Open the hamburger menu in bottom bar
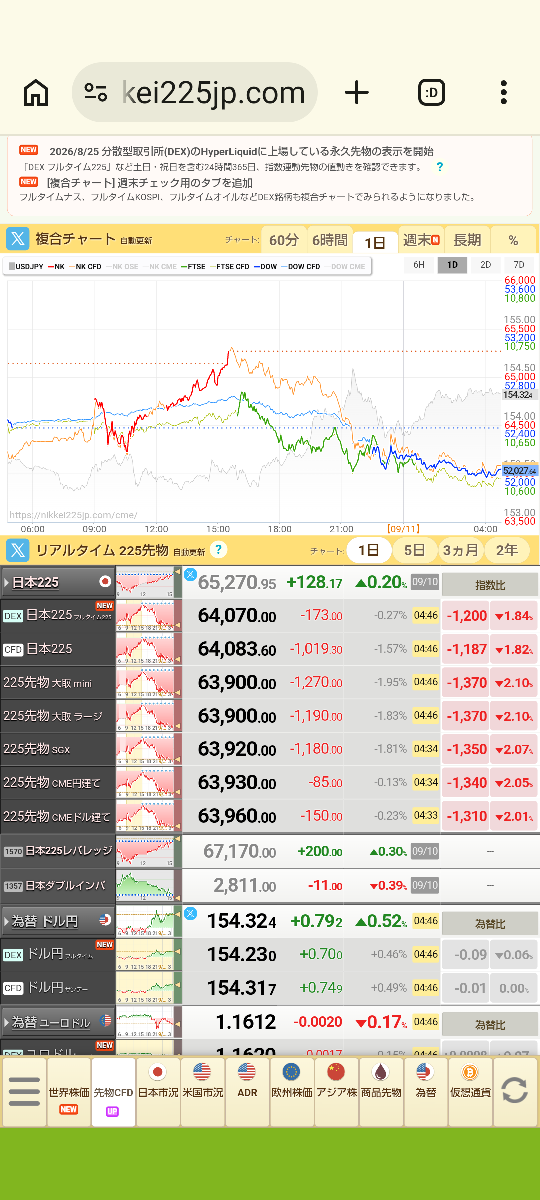This screenshot has width=540, height=1200. click(x=24, y=1091)
